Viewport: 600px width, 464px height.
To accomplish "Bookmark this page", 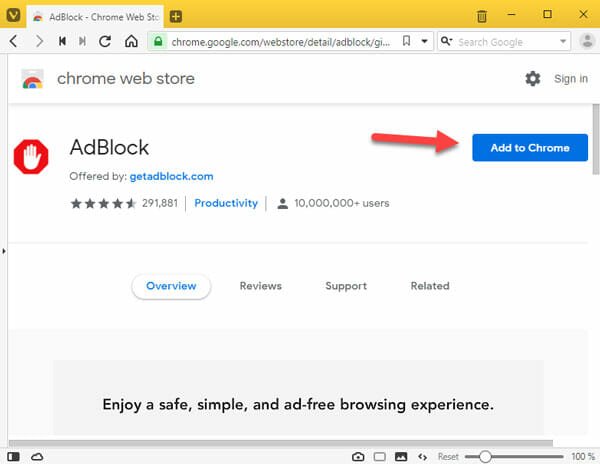I will click(x=406, y=41).
